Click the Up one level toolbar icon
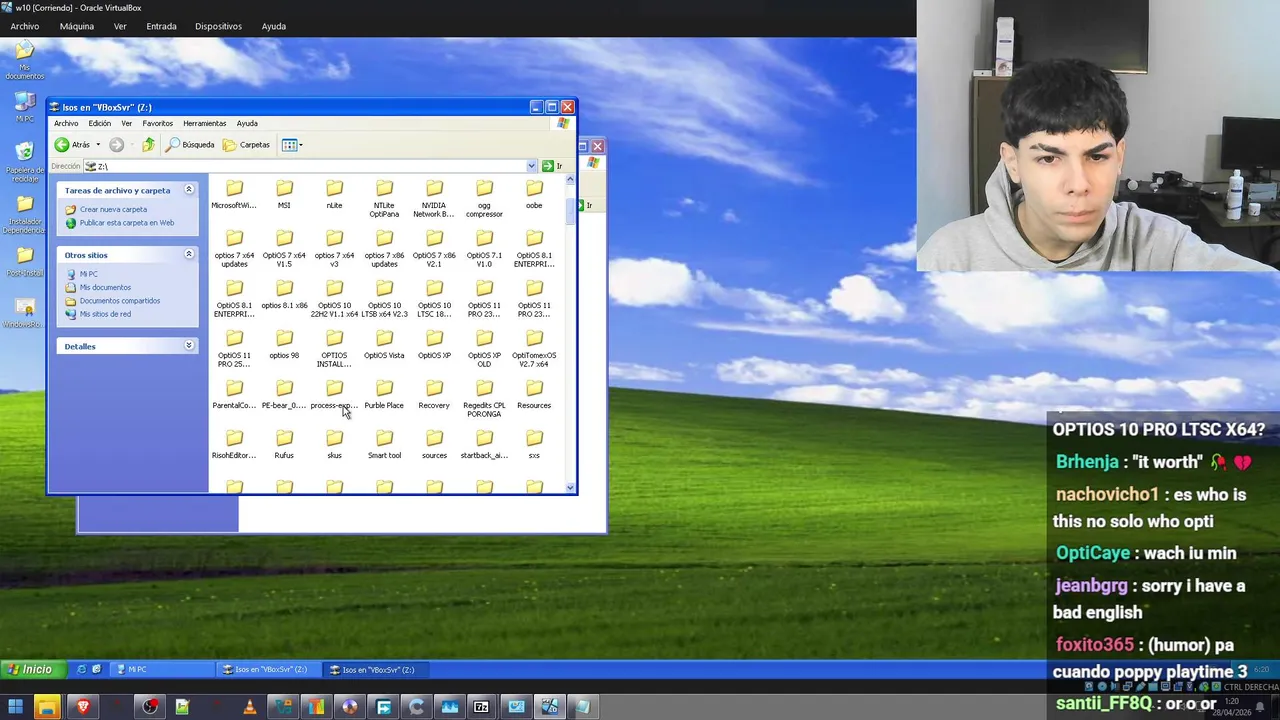The image size is (1280, 720). tap(148, 145)
